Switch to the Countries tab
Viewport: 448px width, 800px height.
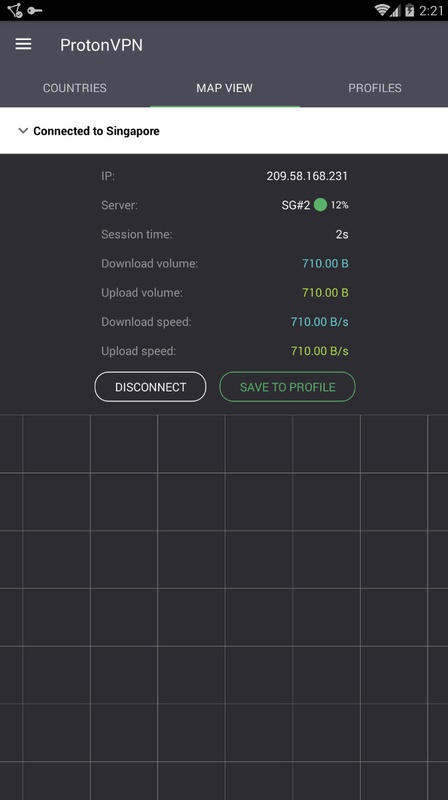point(74,88)
